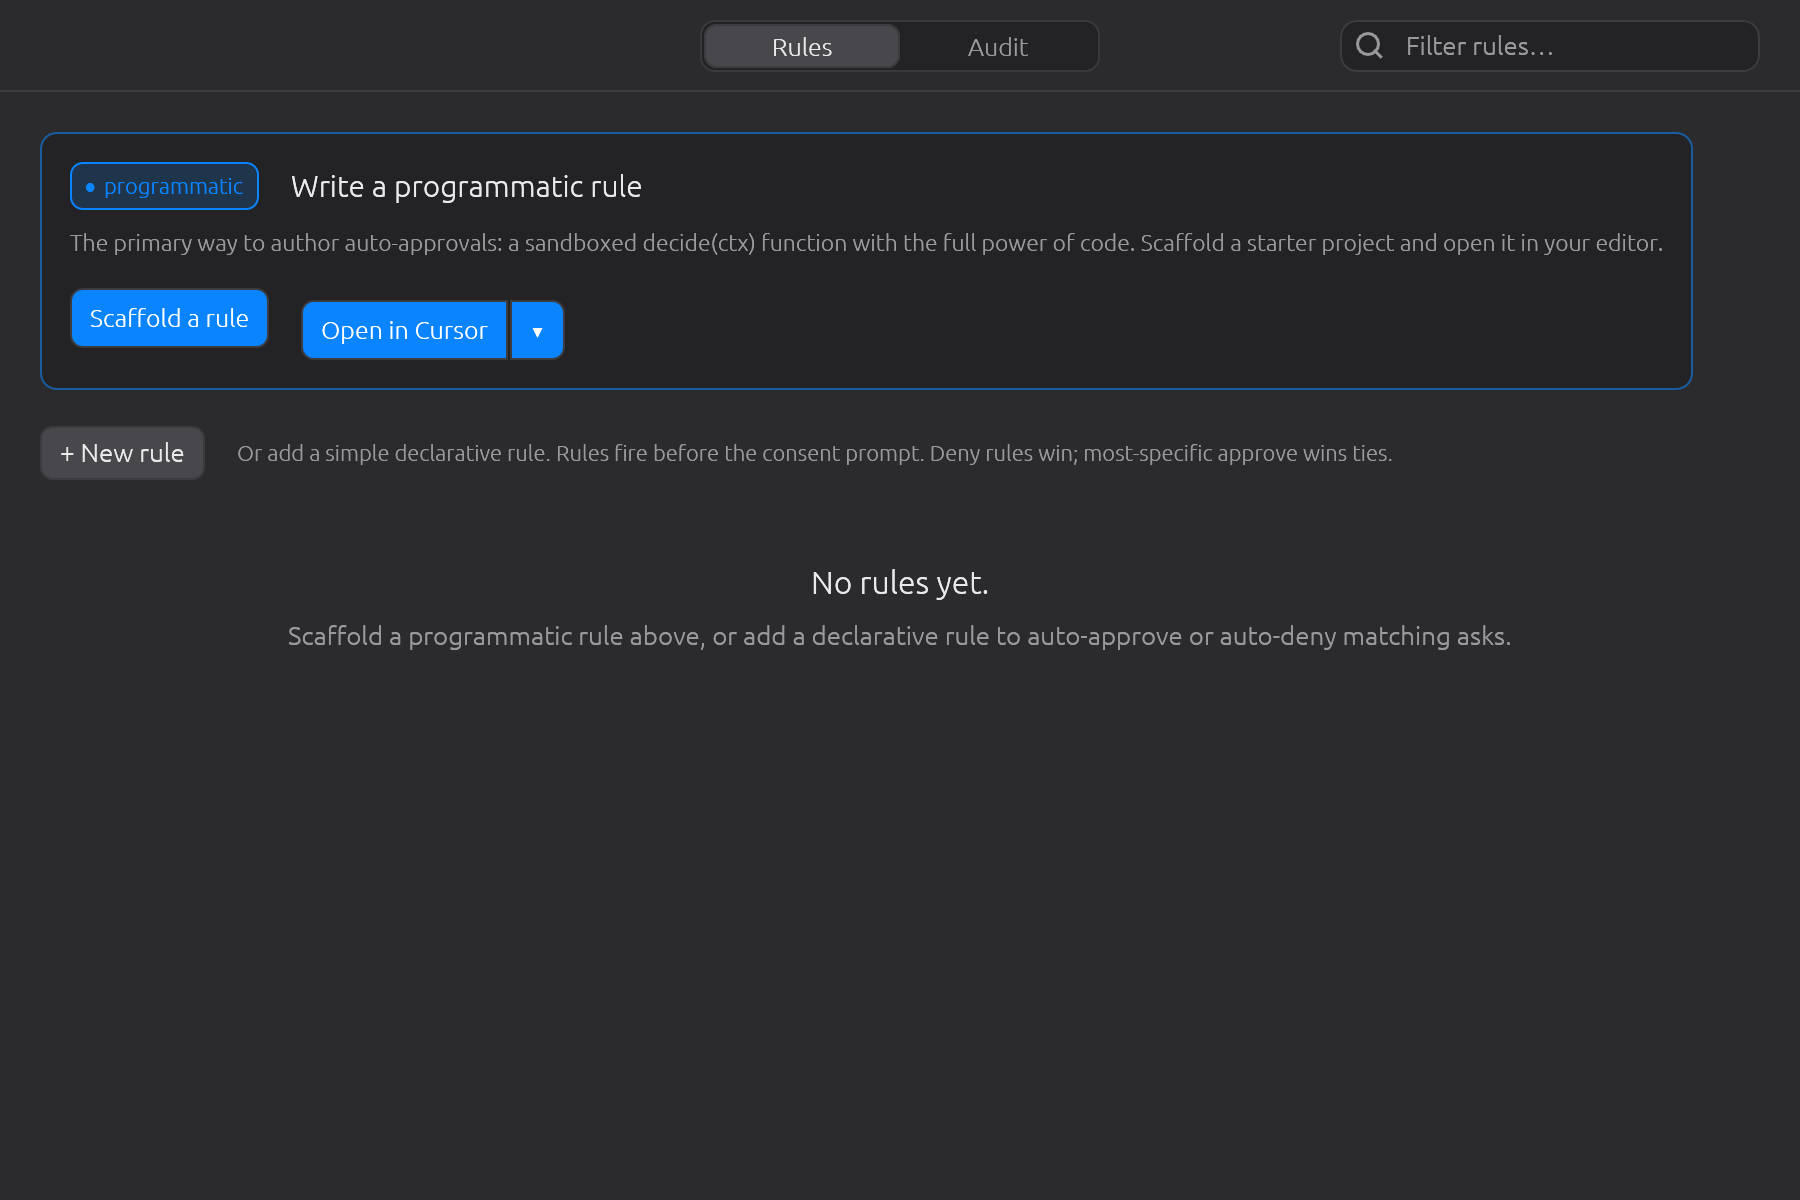Click the sandboxed decide(ctx) description text

click(866, 243)
